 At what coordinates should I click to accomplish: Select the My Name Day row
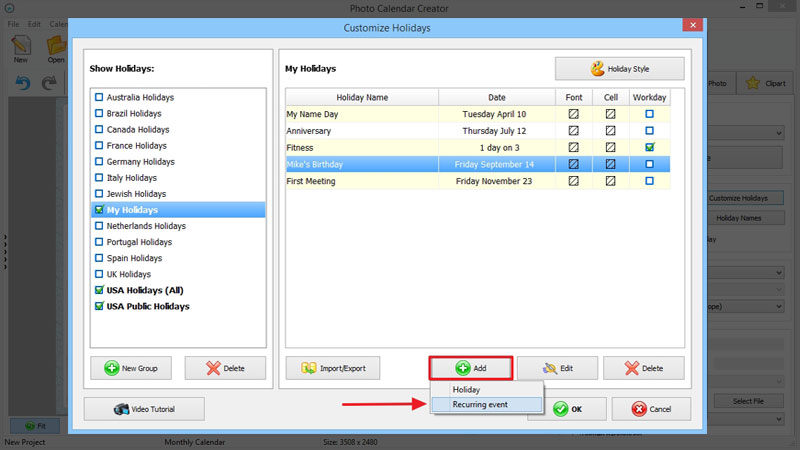click(478, 114)
